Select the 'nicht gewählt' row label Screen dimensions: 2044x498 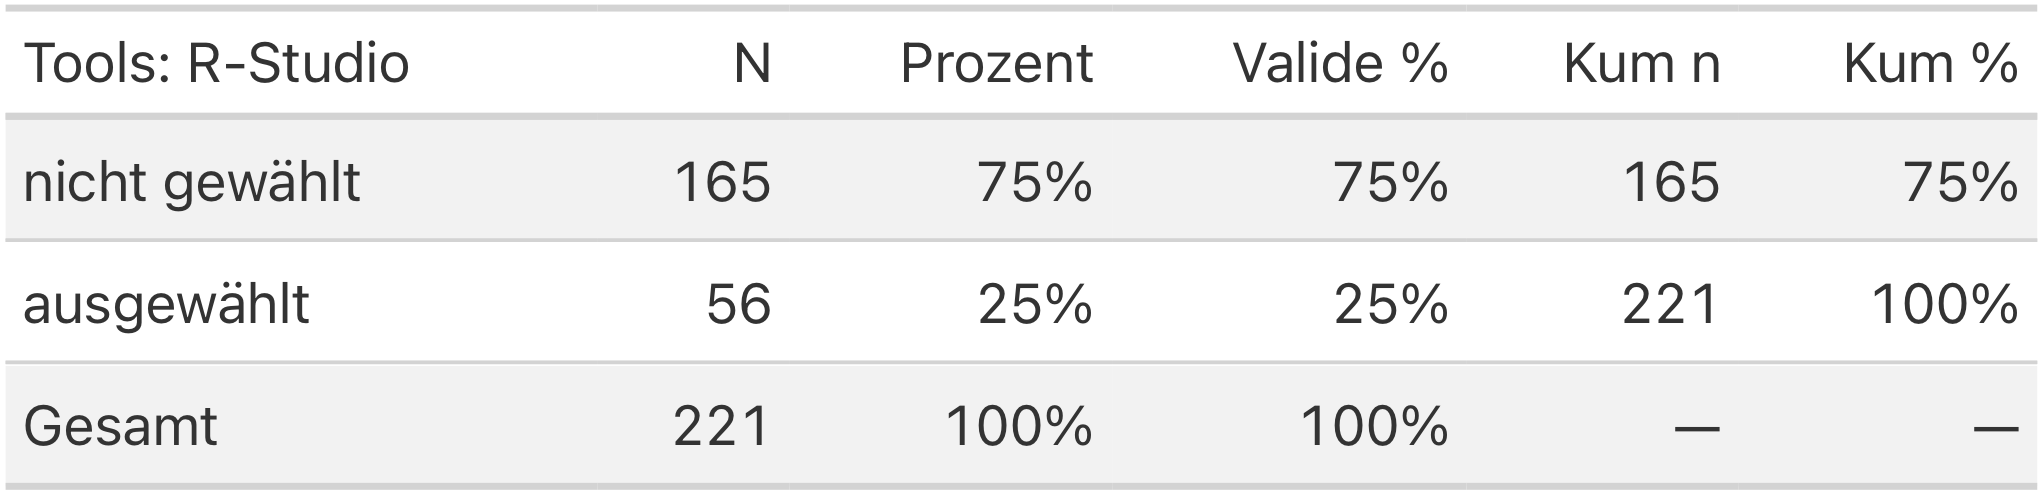pos(191,183)
